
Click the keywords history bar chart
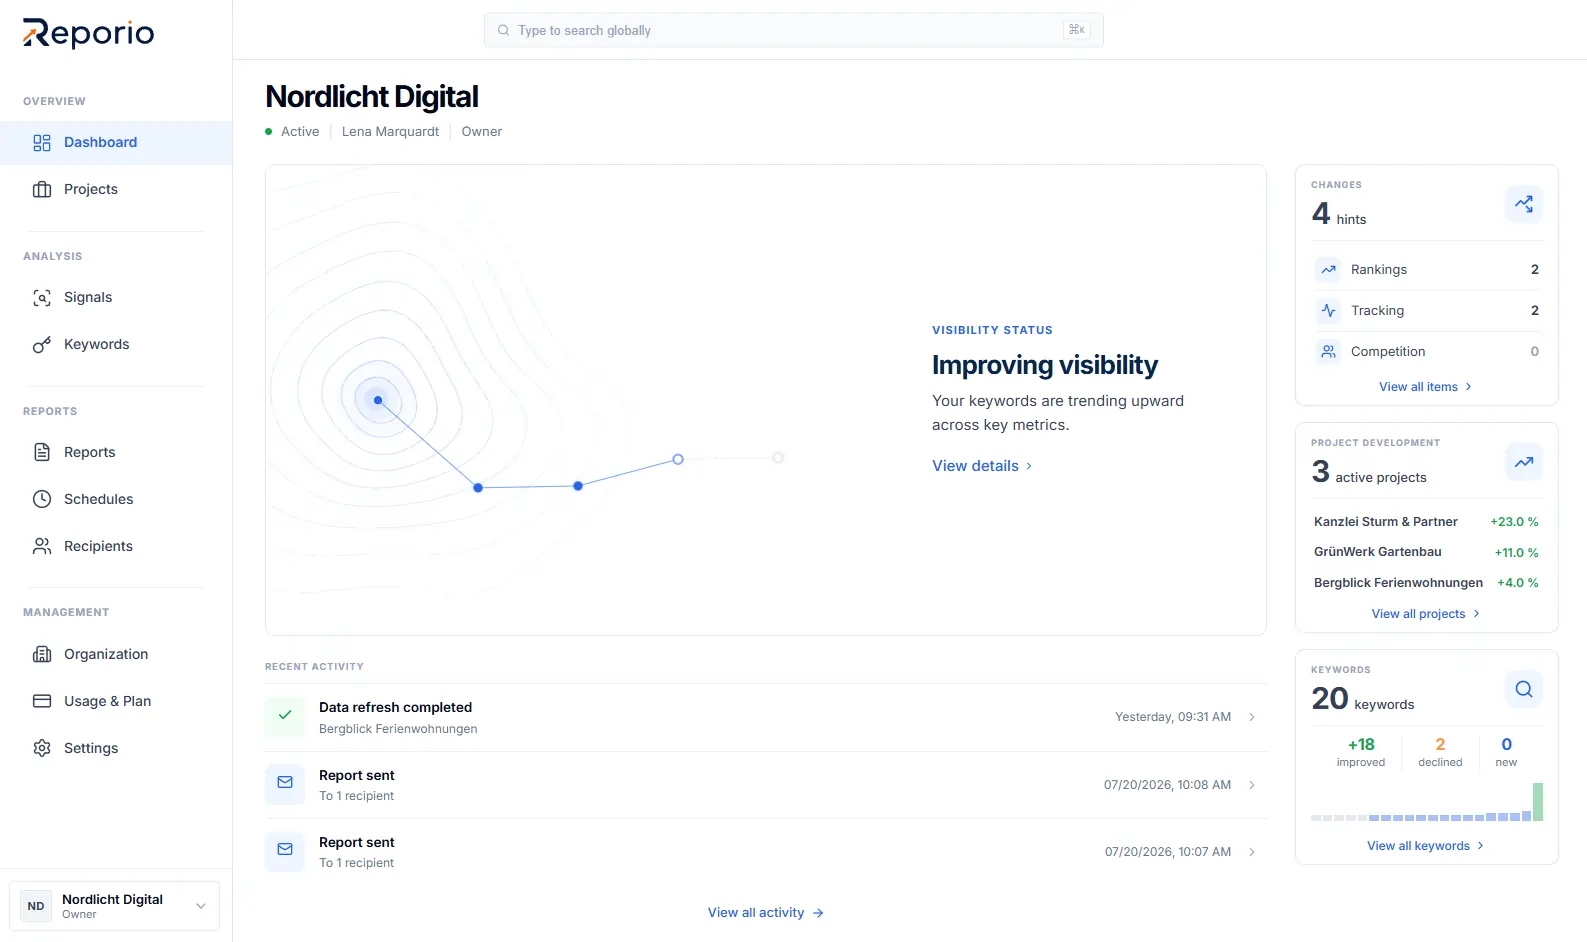tap(1427, 803)
